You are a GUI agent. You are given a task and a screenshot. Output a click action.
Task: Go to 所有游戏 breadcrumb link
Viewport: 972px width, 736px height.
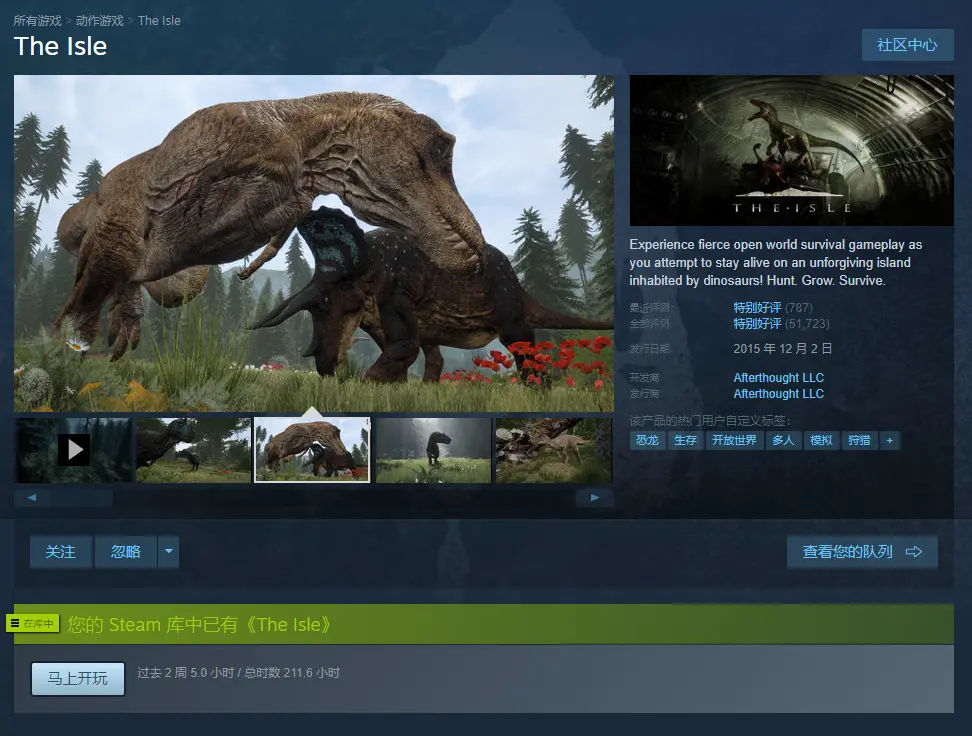pos(37,20)
